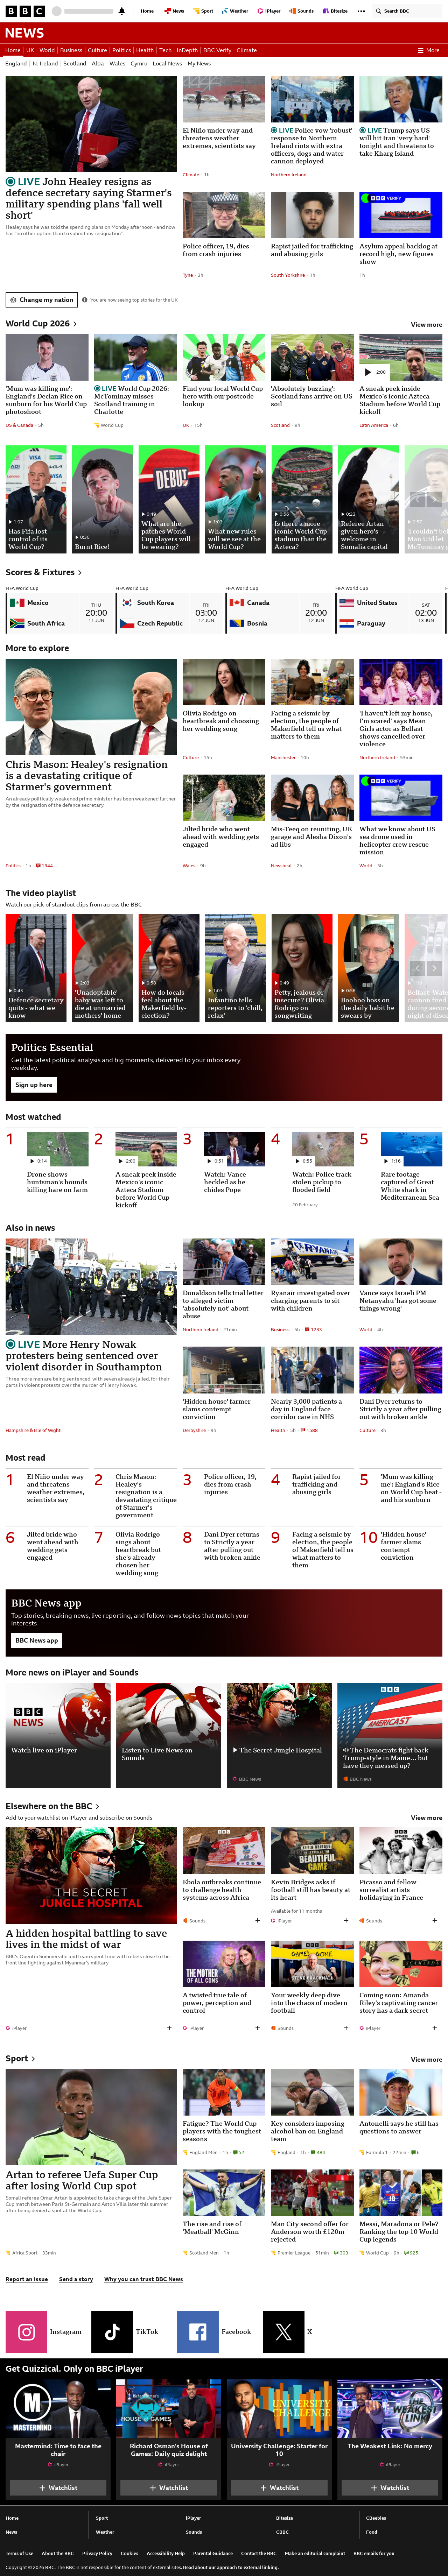Select the BBC Verify tab in news navigation
The height and width of the screenshot is (2576, 448).
tap(217, 50)
